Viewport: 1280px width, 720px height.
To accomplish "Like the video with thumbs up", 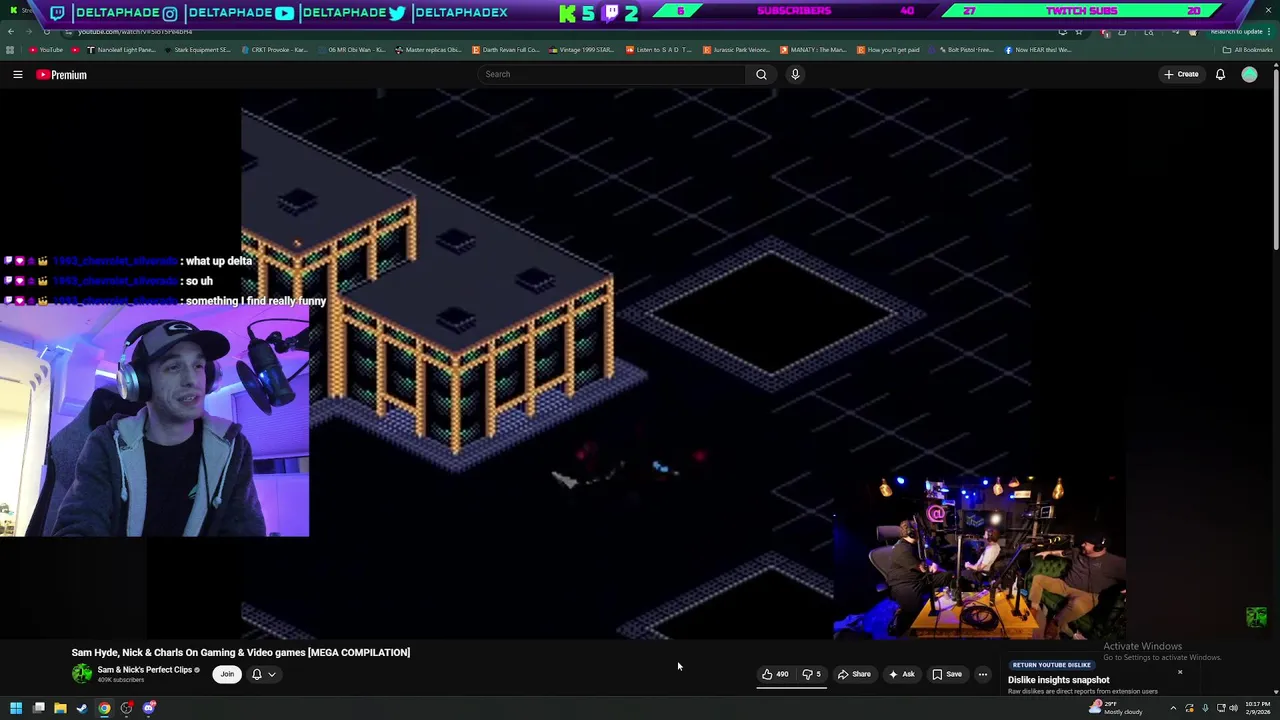I will (775, 674).
